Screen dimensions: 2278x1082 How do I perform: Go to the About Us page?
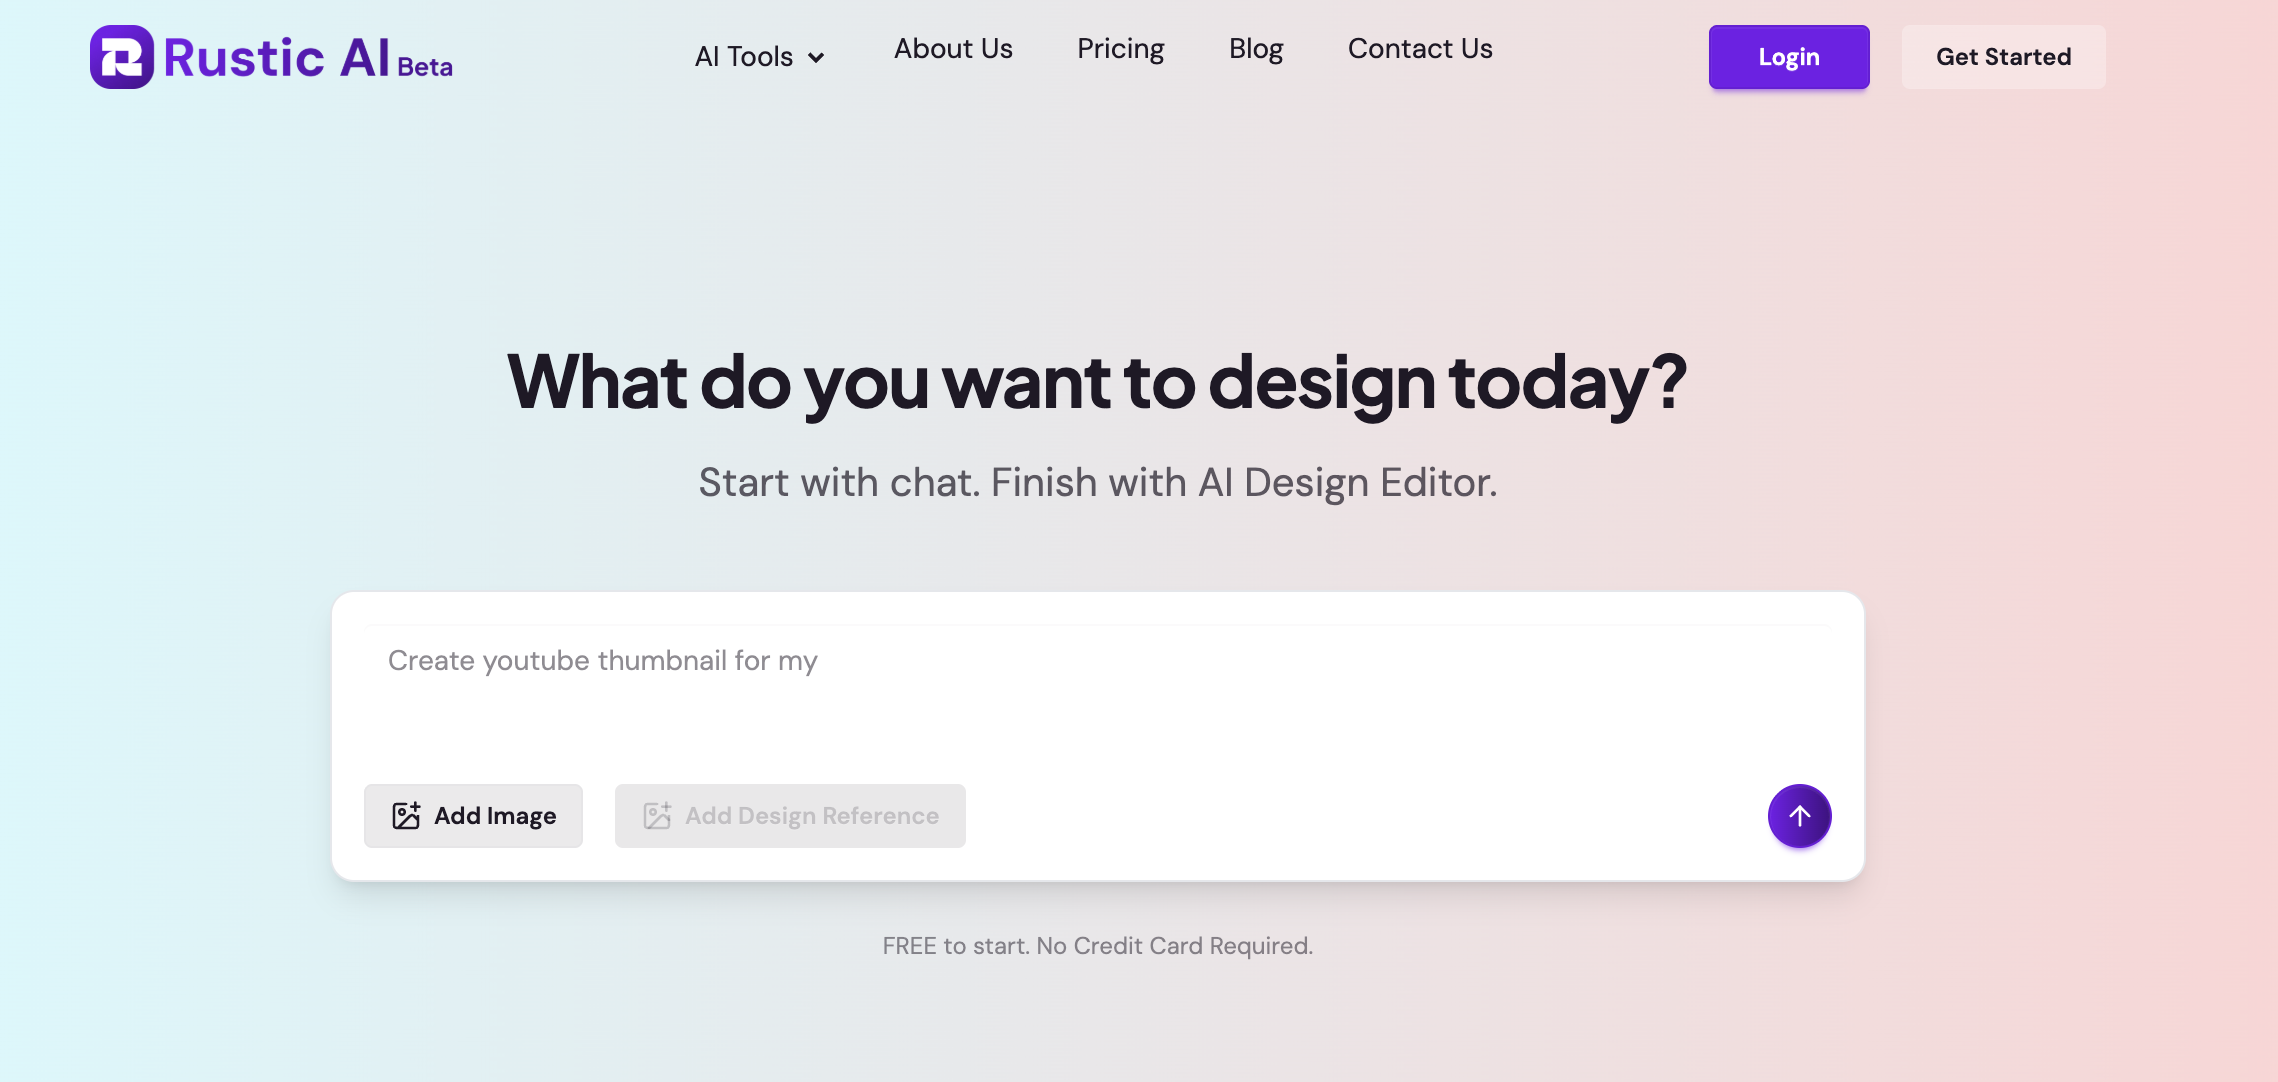tap(953, 49)
